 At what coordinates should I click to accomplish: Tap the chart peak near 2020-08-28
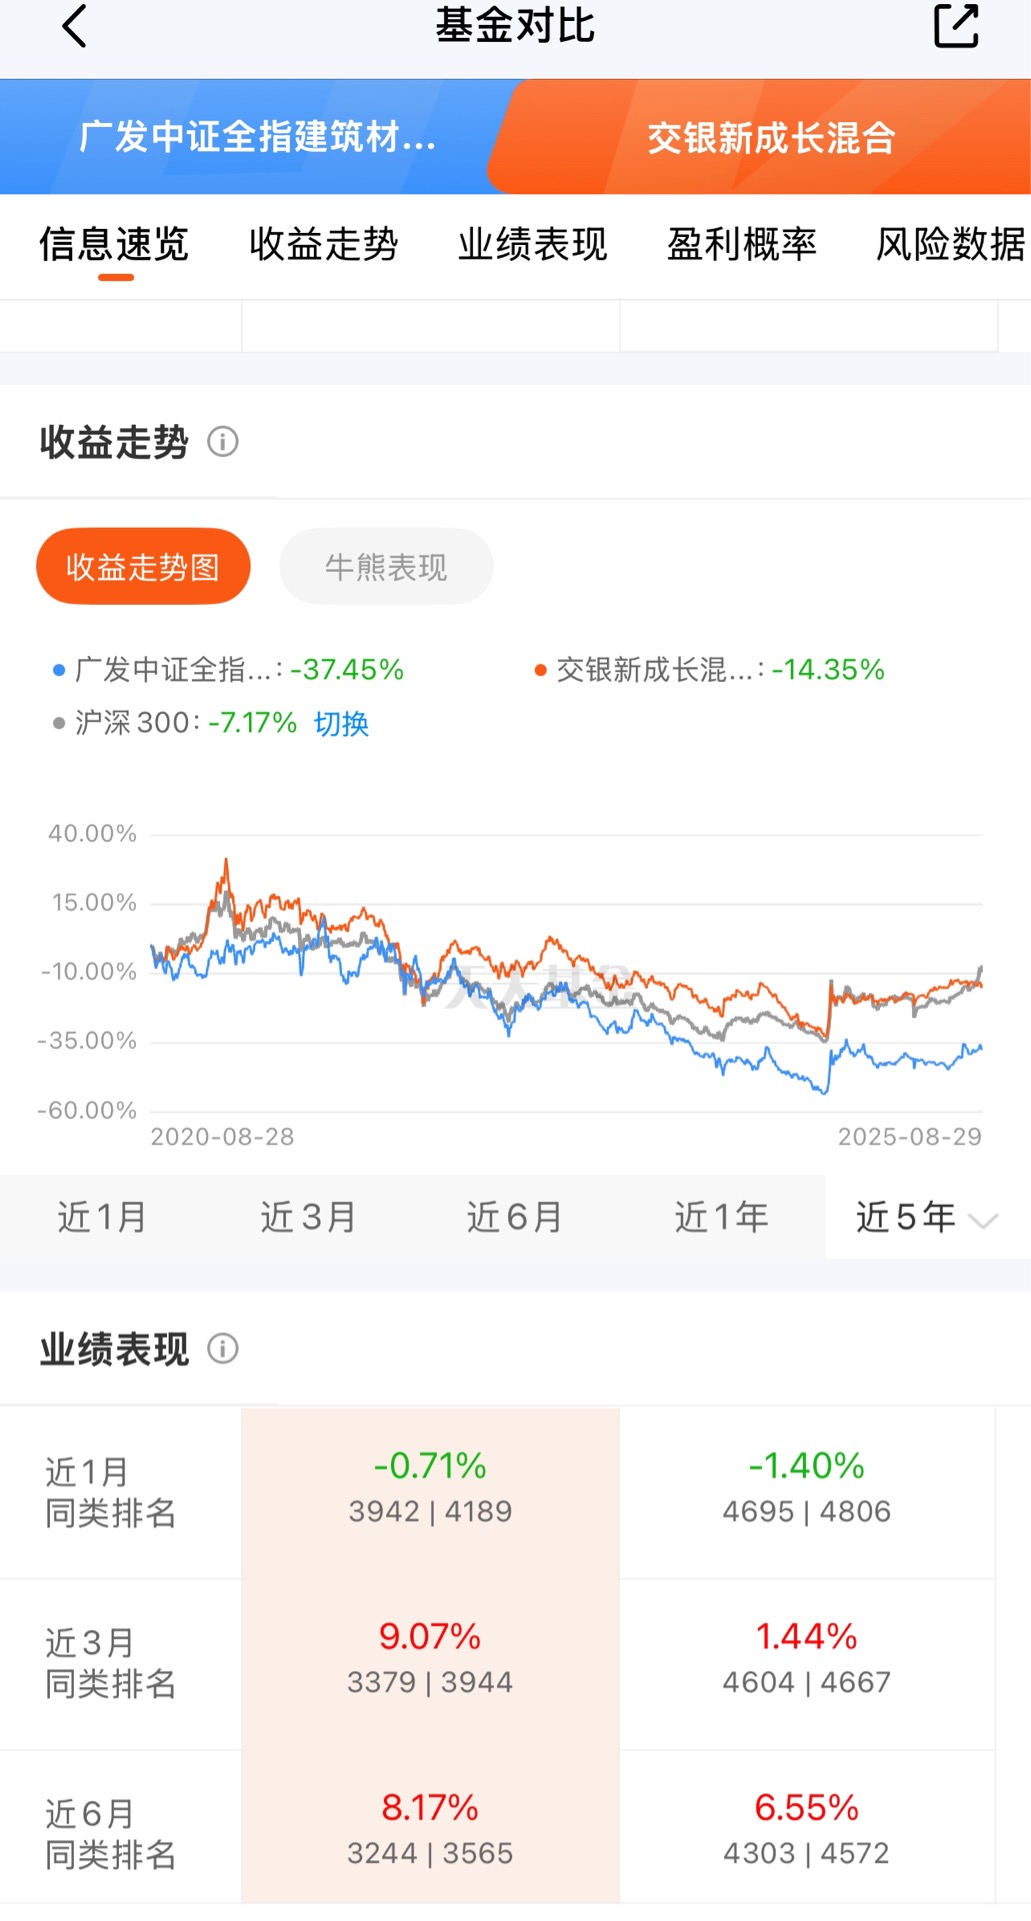pos(226,862)
